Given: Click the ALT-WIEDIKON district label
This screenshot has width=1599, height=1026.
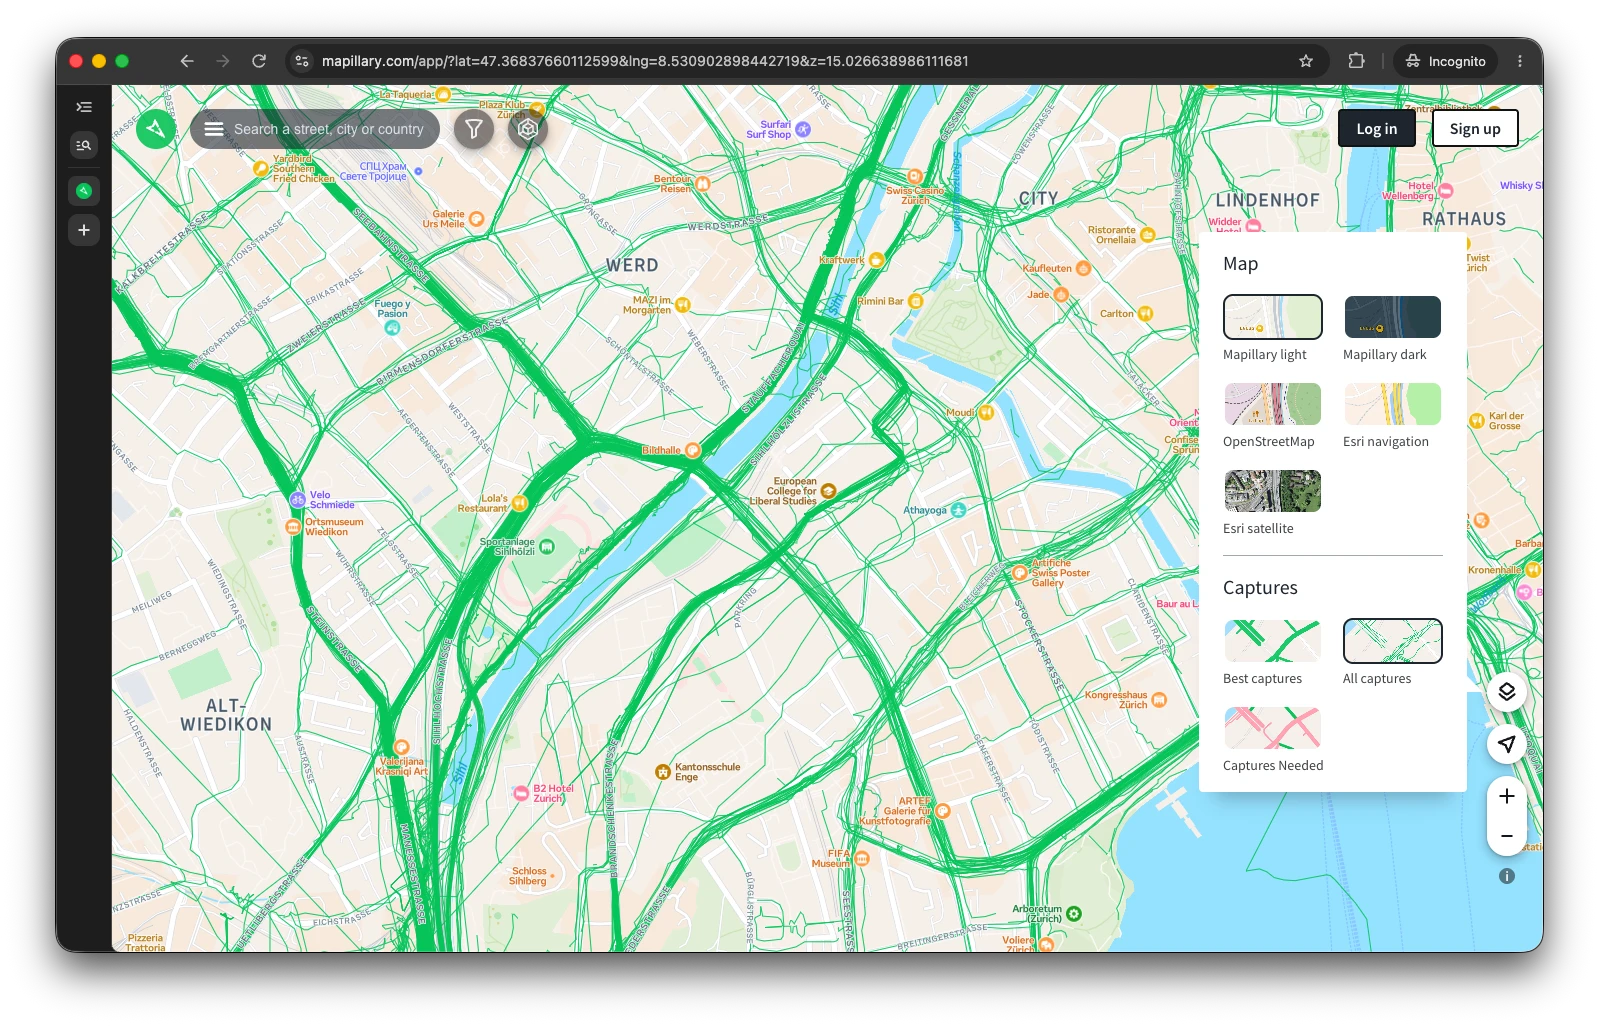Looking at the screenshot, I should (x=226, y=715).
